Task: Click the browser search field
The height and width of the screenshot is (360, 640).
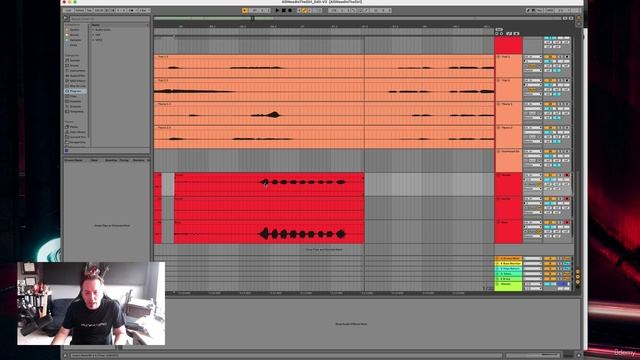Action: pyautogui.click(x=109, y=19)
